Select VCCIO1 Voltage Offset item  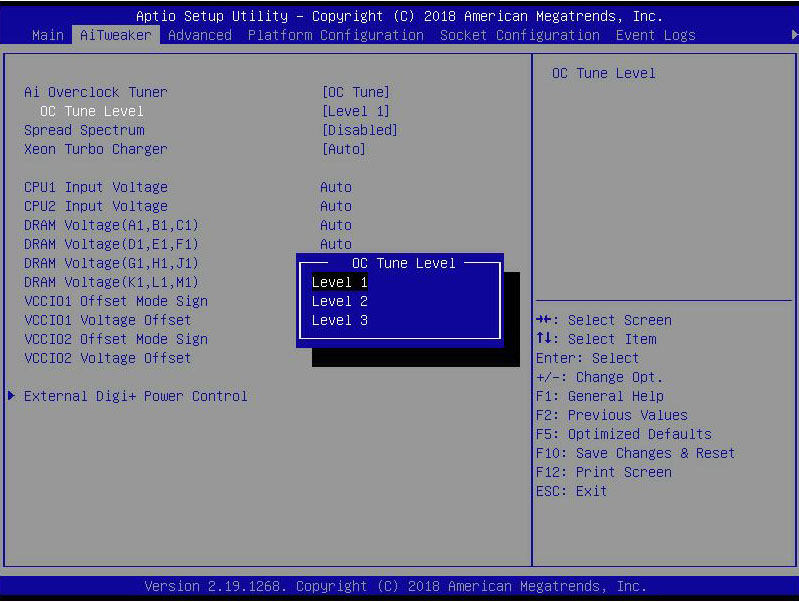(x=107, y=320)
